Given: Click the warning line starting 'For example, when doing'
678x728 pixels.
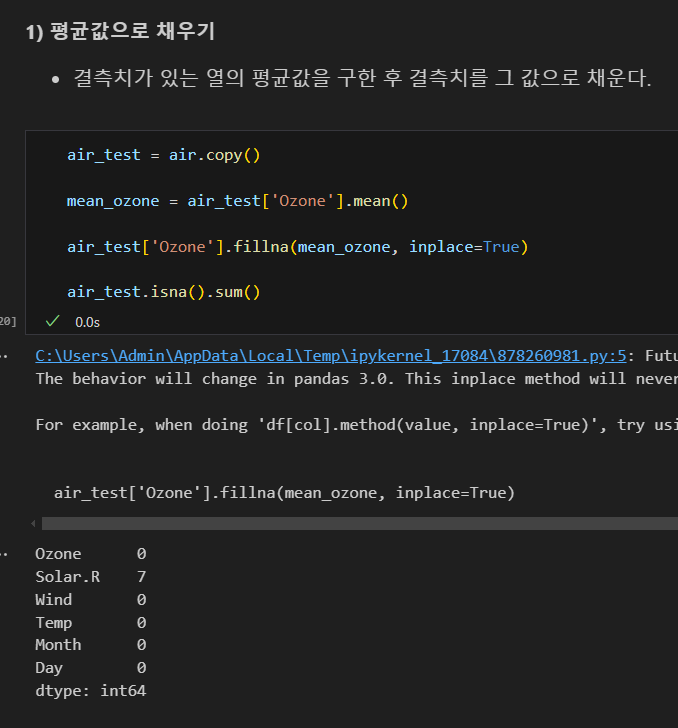Looking at the screenshot, I should (357, 425).
